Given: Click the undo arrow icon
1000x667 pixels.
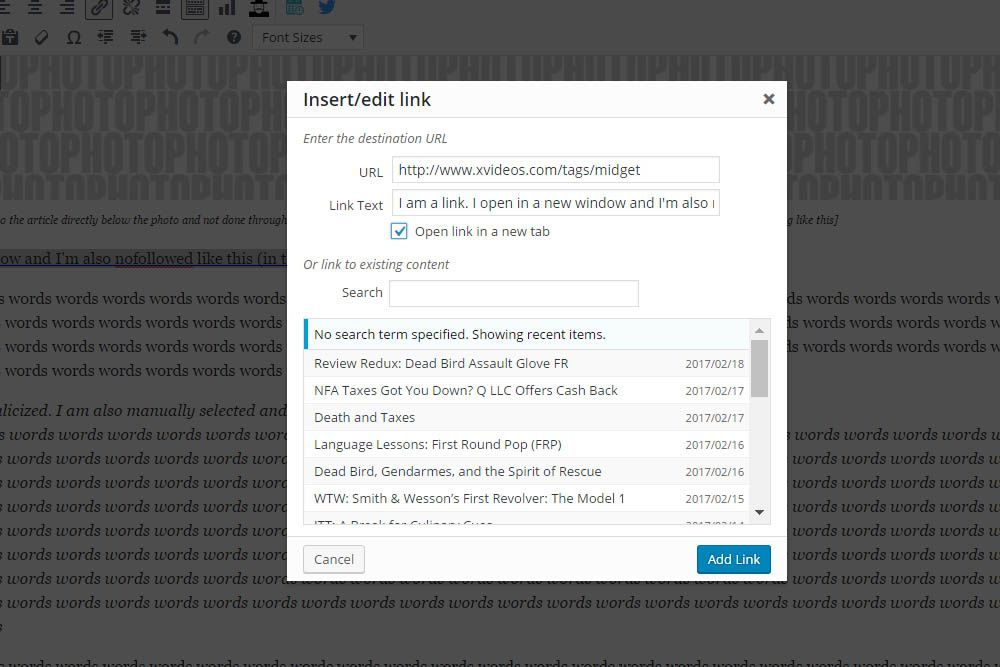Looking at the screenshot, I should coord(170,37).
